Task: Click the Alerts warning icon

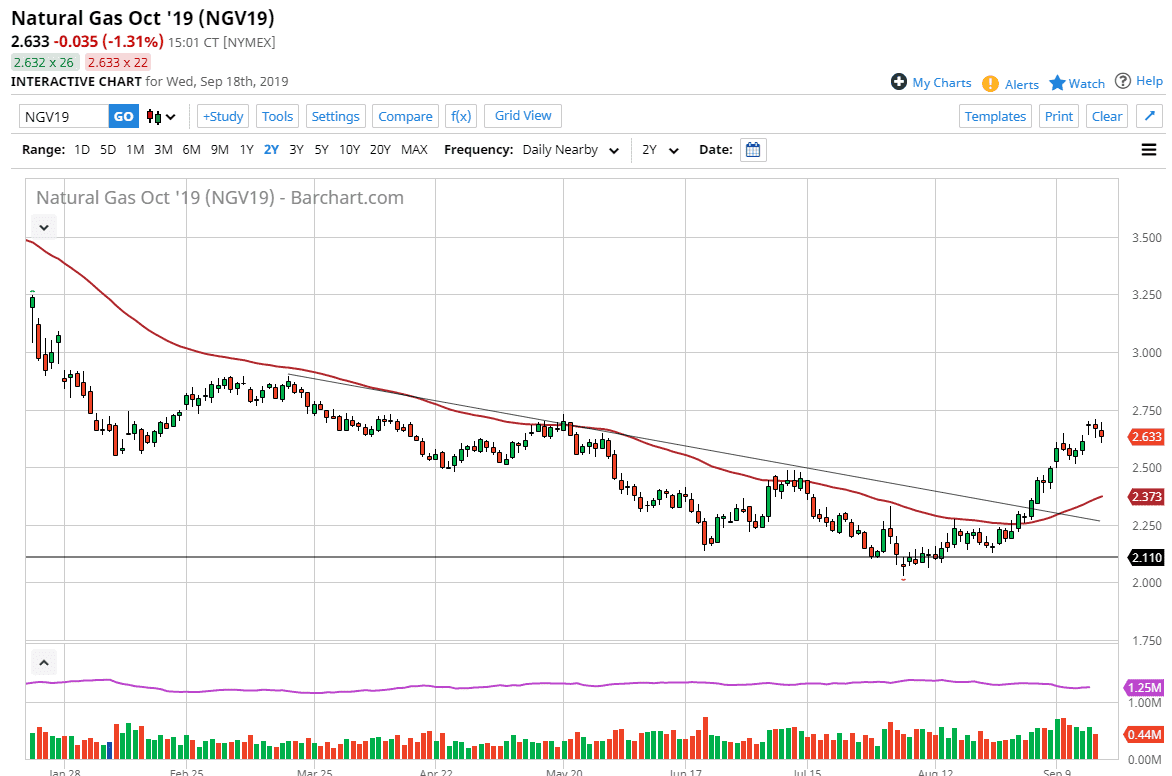Action: point(990,84)
